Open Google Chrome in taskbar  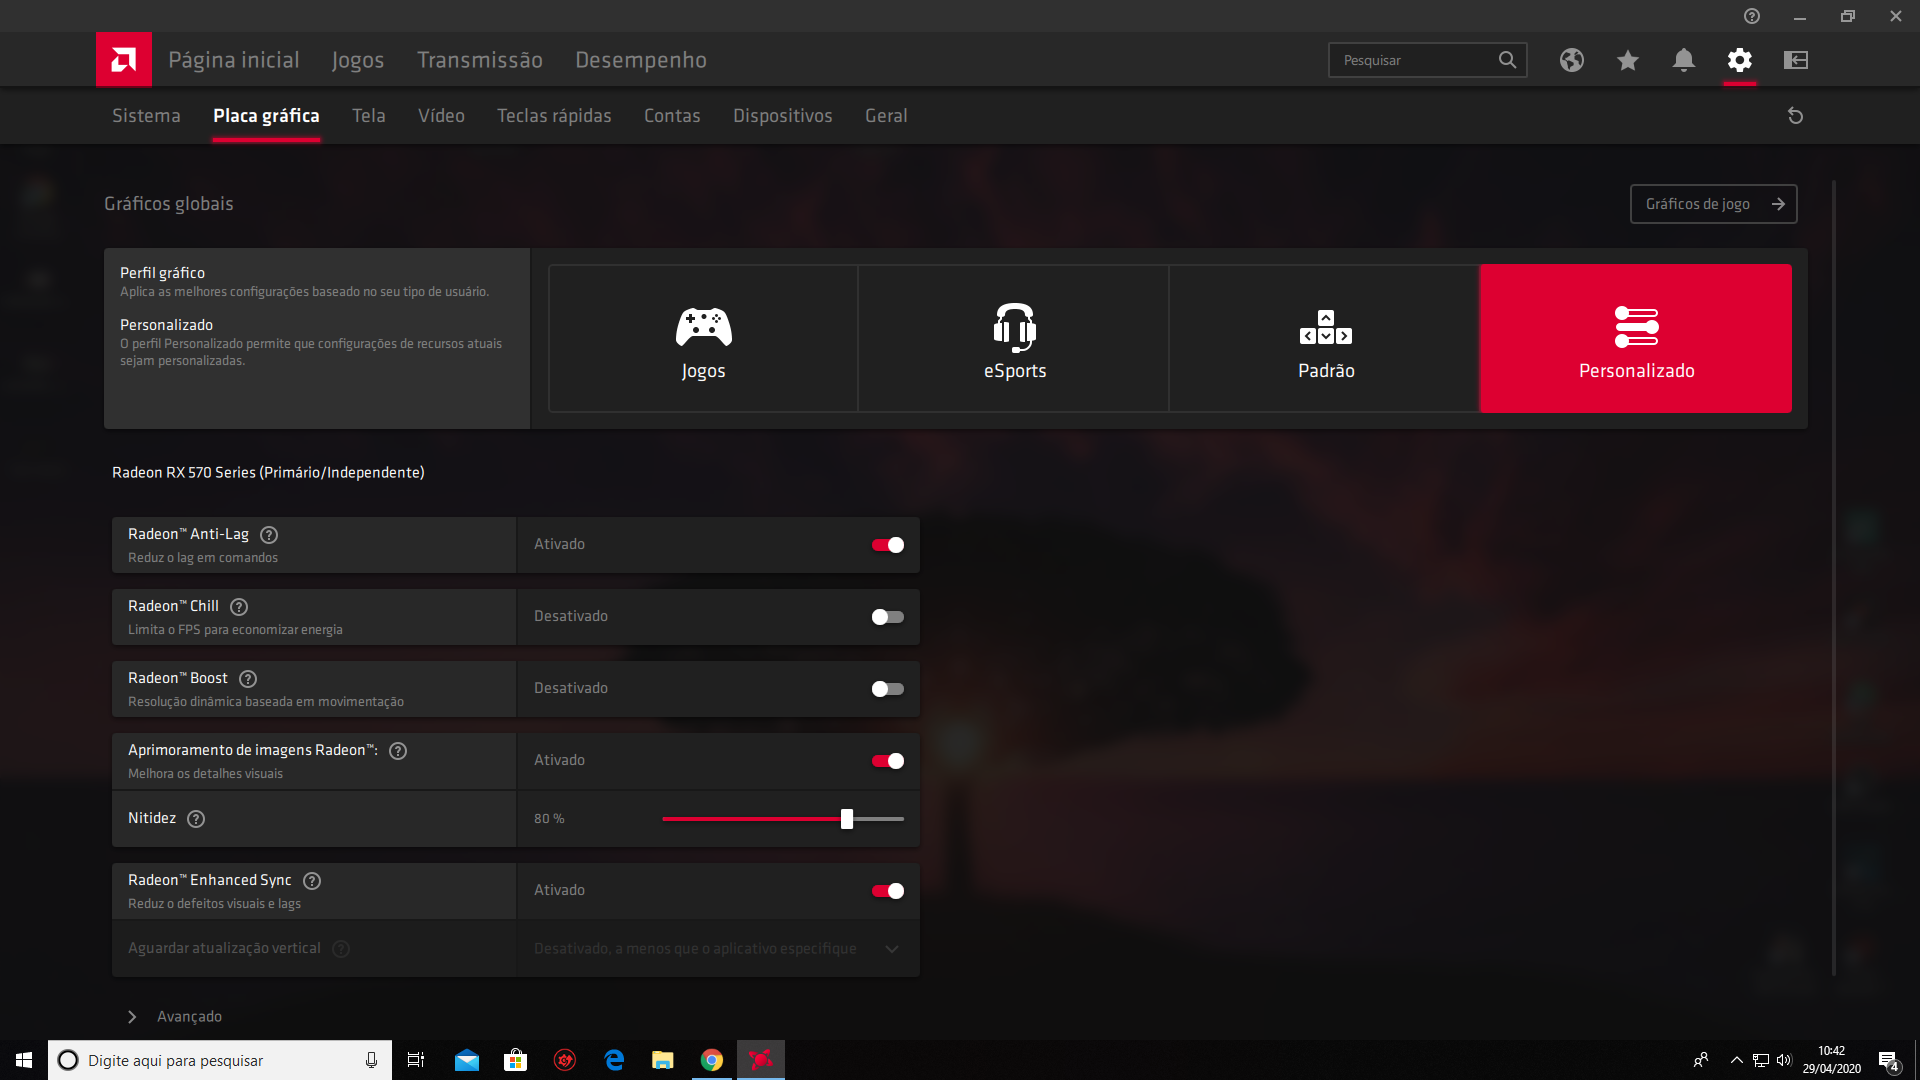pos(712,1060)
